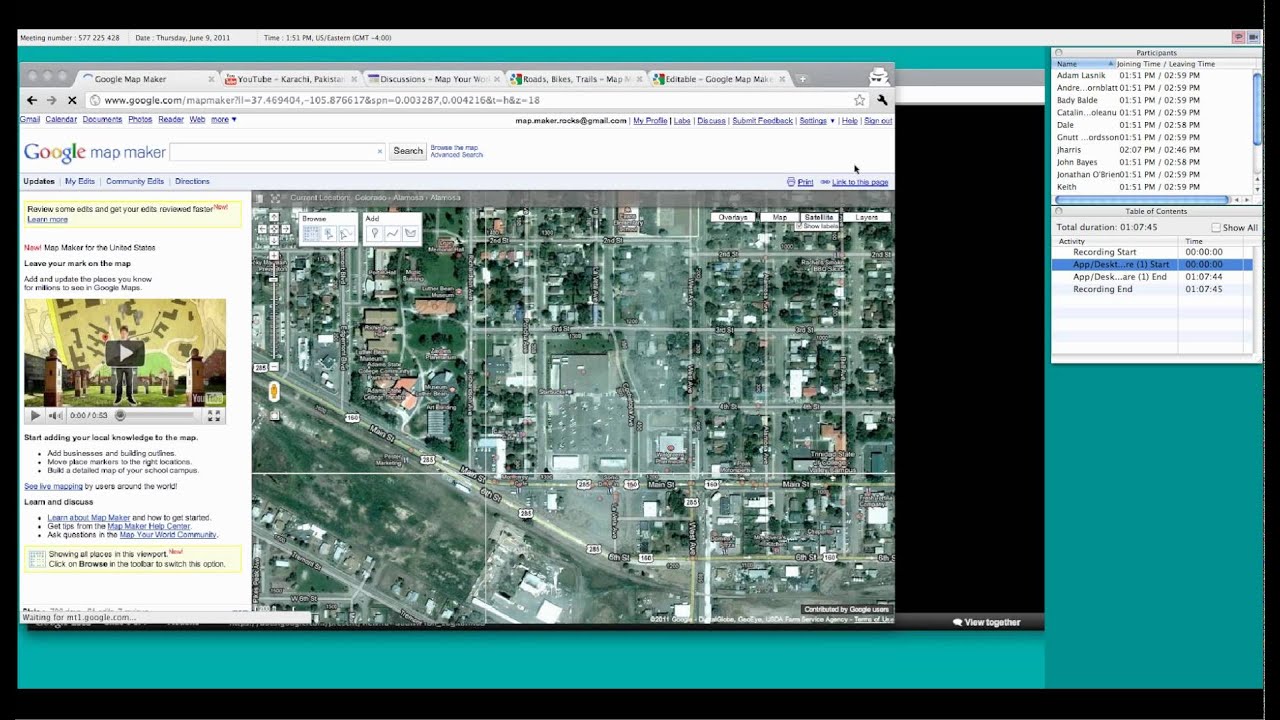
Task: Open the more dropdown in Google bar
Action: click(x=223, y=119)
